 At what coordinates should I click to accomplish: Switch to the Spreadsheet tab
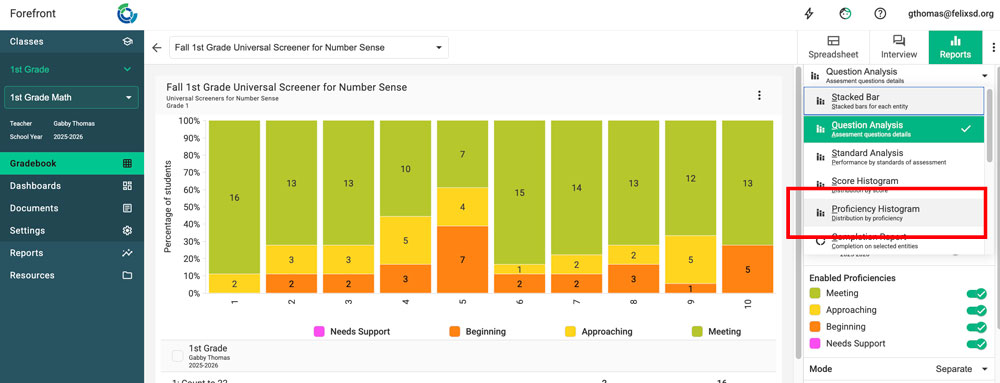833,47
